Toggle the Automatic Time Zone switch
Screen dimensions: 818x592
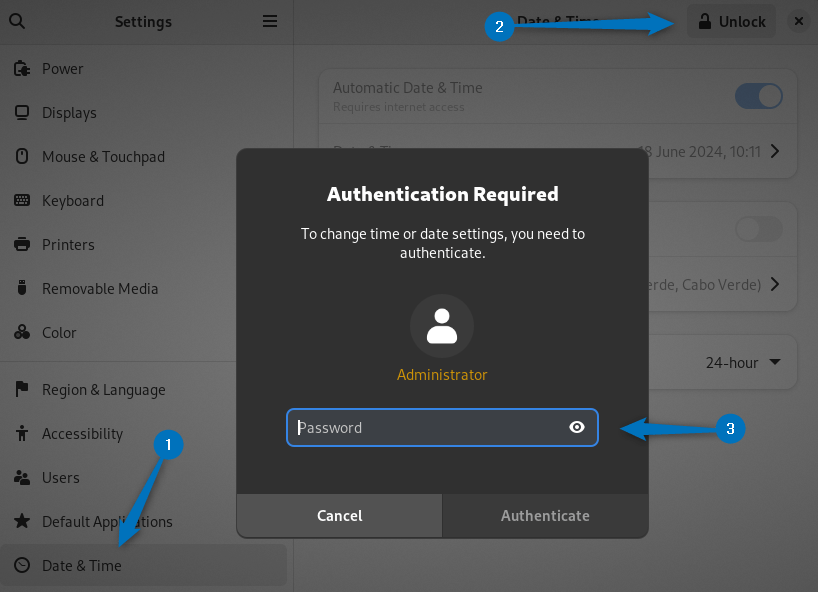pyautogui.click(x=758, y=229)
